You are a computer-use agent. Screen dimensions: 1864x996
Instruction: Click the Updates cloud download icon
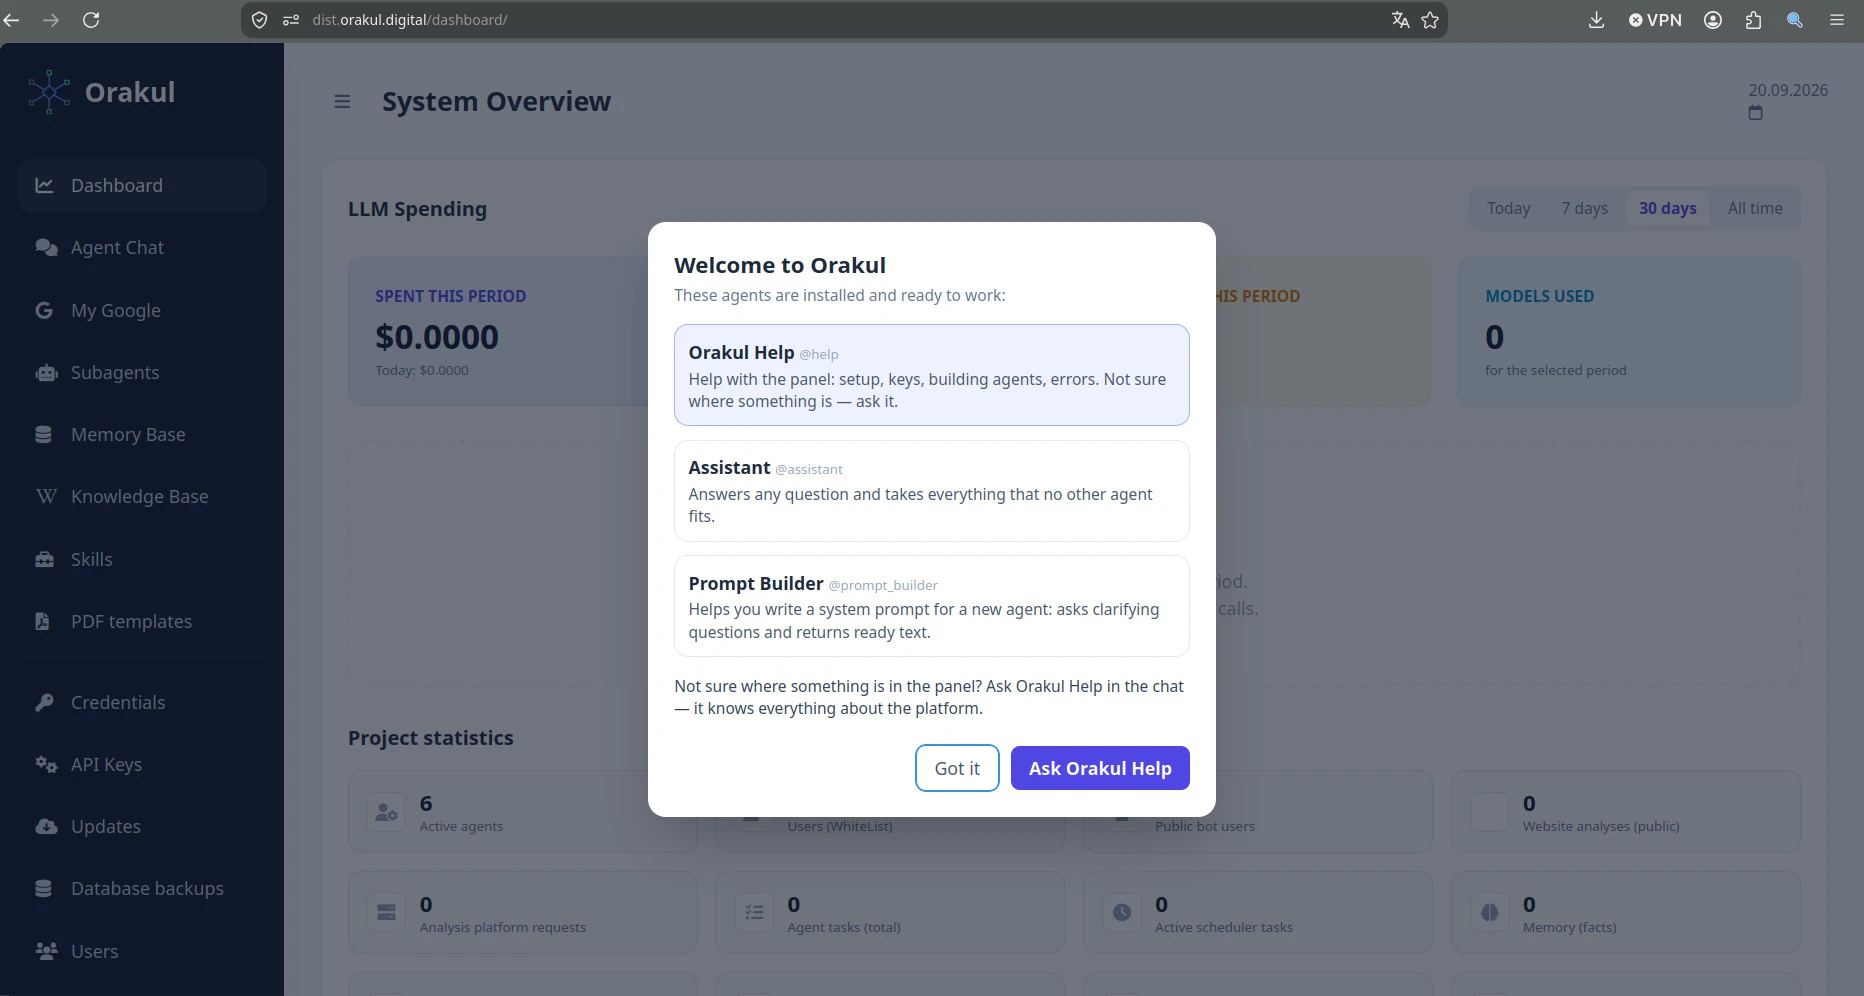pyautogui.click(x=46, y=826)
